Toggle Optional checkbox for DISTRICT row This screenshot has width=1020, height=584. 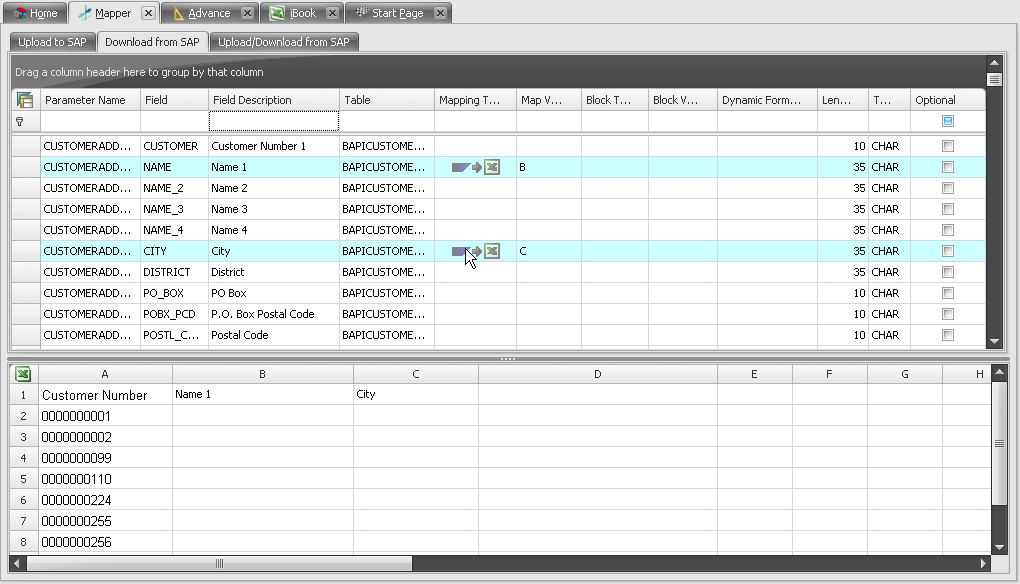948,272
